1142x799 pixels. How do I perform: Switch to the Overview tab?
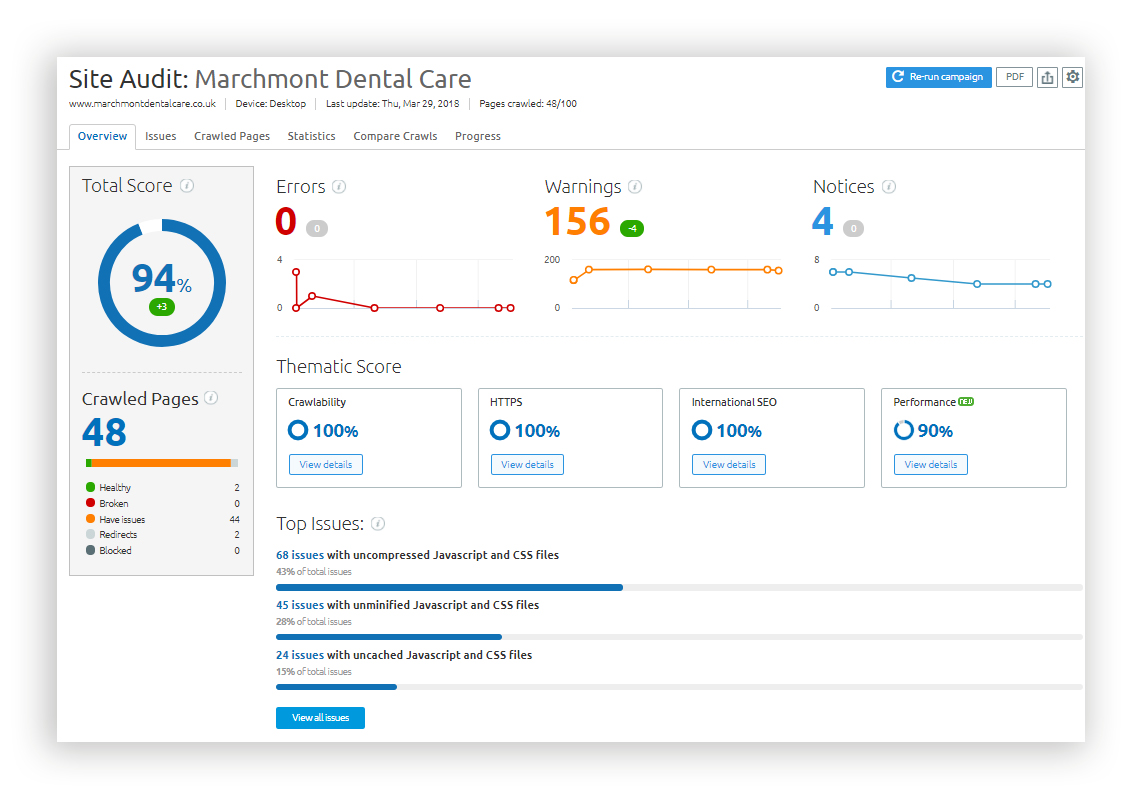(x=103, y=136)
